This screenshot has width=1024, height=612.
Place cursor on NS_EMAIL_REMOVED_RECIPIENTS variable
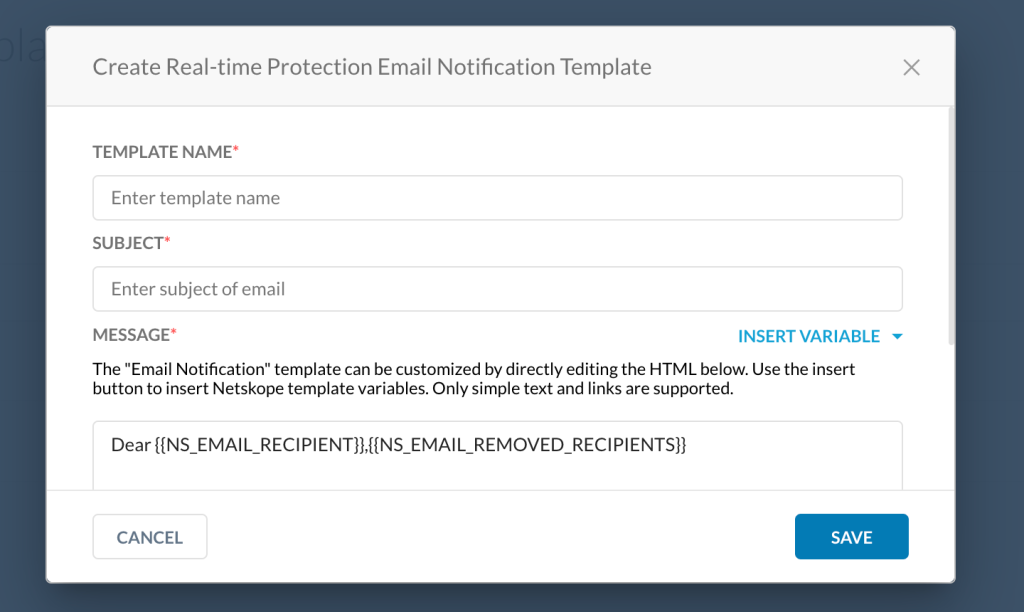[527, 445]
